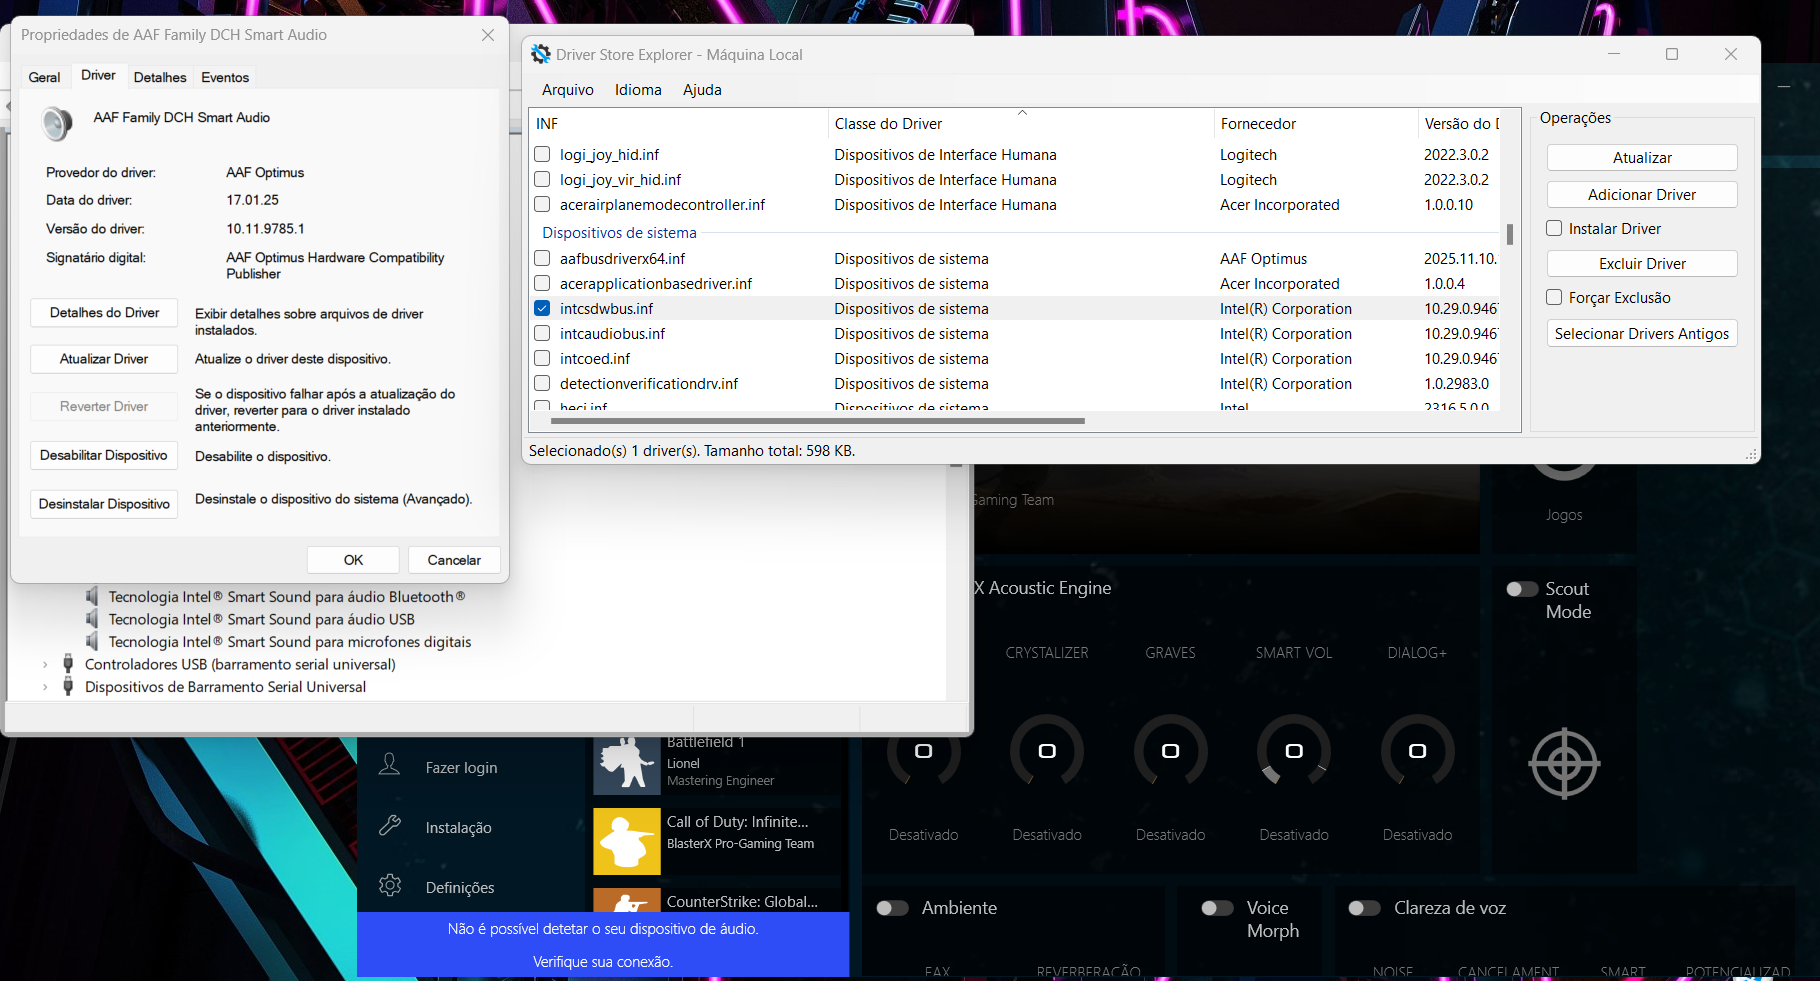Select the Battlefield 1 profile thumbnail
The height and width of the screenshot is (981, 1820).
627,765
